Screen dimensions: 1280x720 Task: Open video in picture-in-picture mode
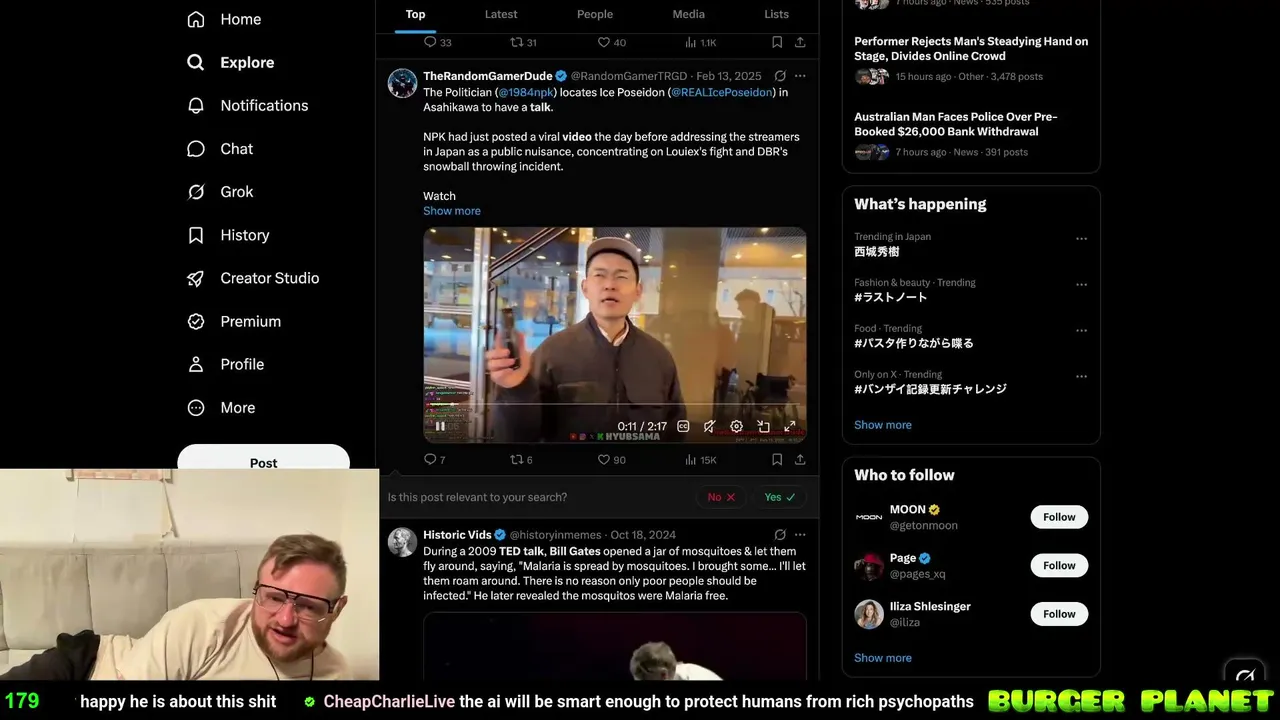tap(763, 426)
